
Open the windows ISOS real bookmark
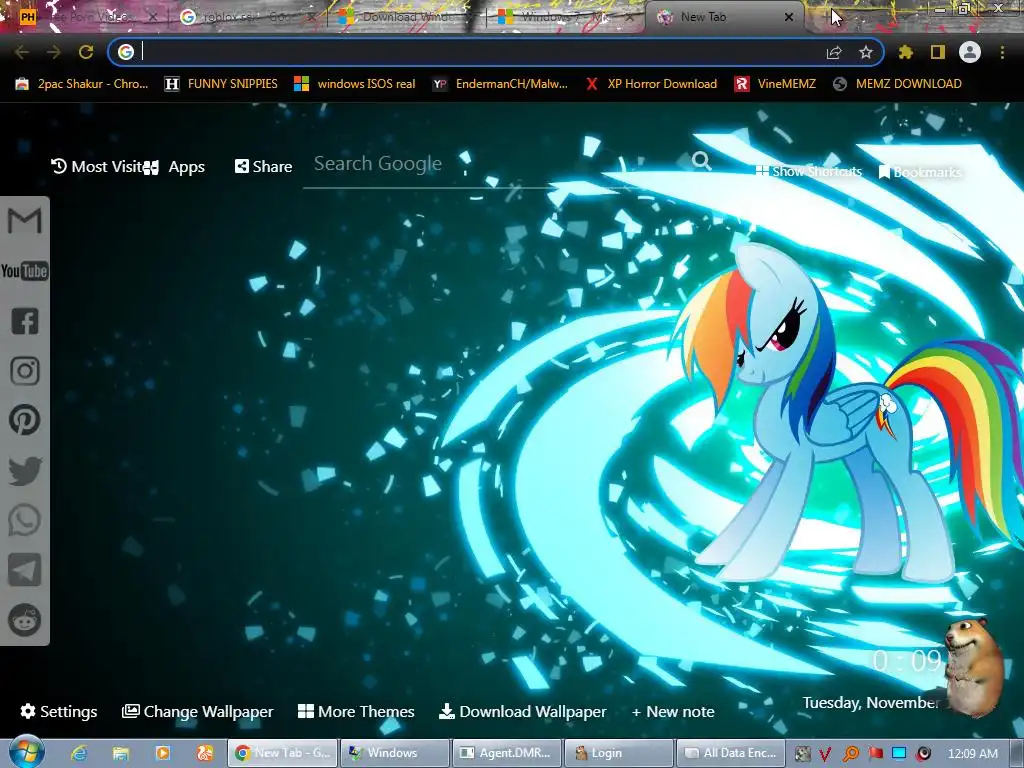click(x=355, y=84)
